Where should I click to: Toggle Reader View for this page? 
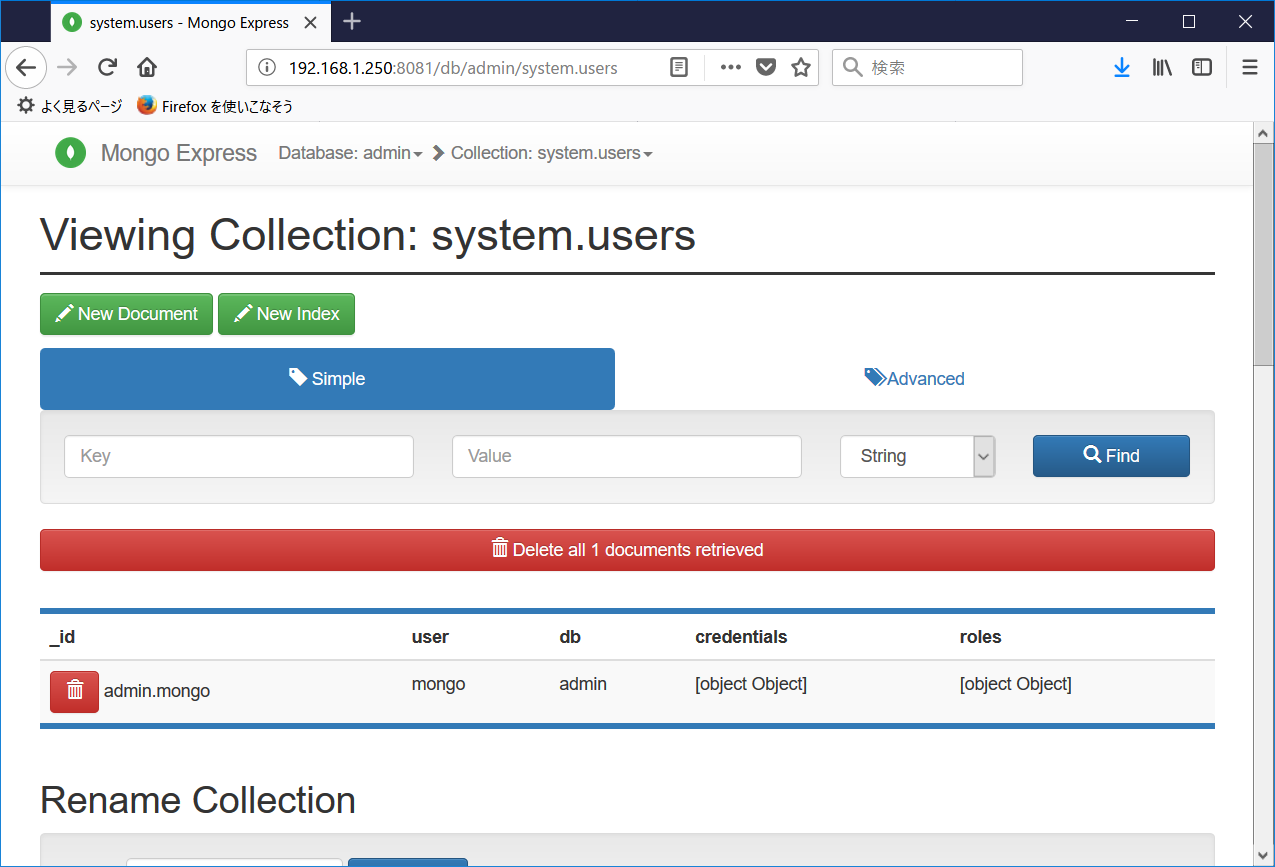(679, 67)
